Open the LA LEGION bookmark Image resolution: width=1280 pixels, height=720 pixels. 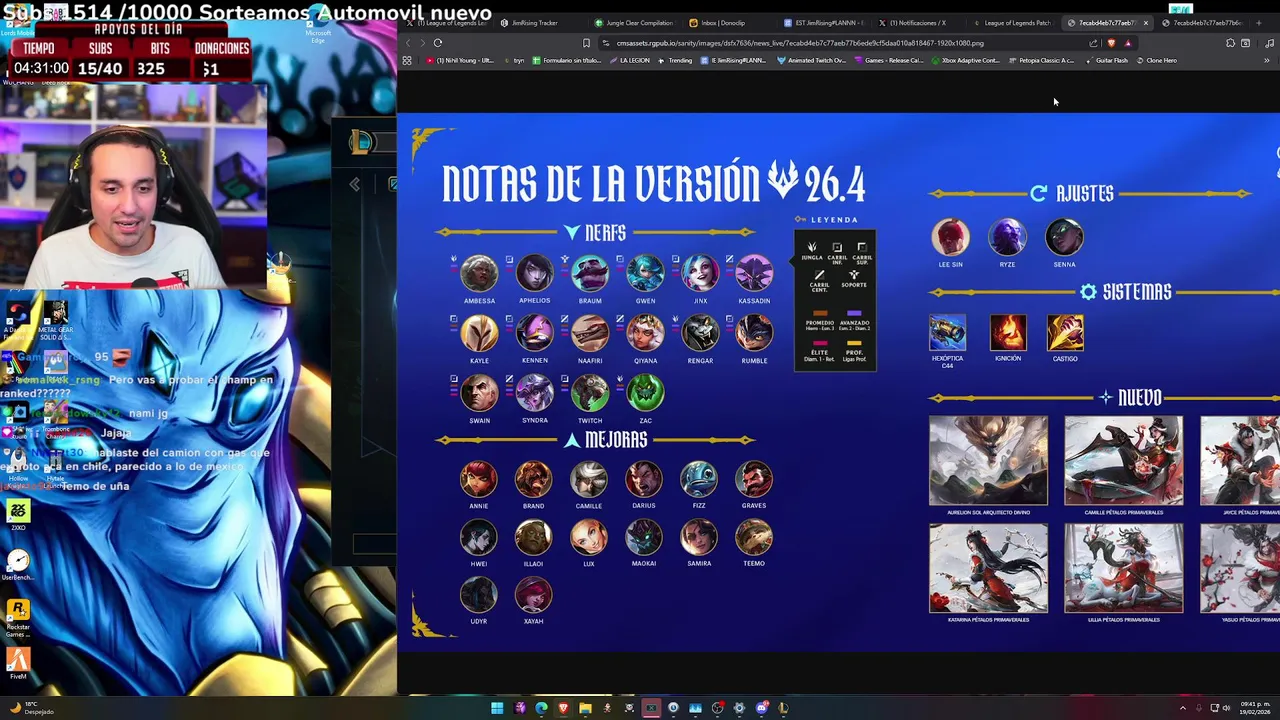[629, 60]
